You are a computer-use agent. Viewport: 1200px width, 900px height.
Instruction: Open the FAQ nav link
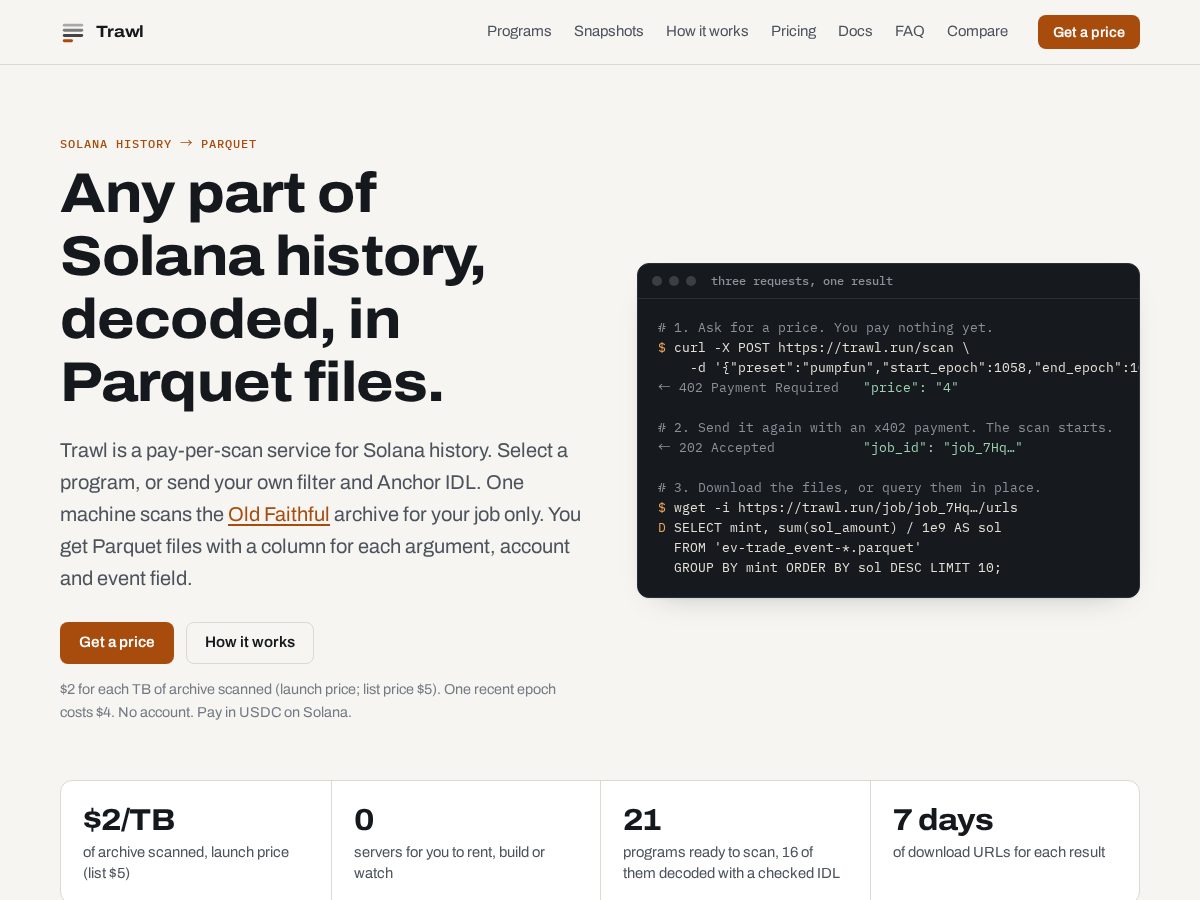(910, 32)
